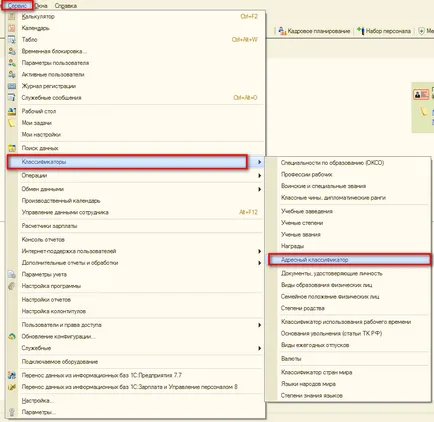The width and height of the screenshot is (434, 422).
Task: Choose Классификатор использования рабочего времени
Action: click(x=346, y=322)
